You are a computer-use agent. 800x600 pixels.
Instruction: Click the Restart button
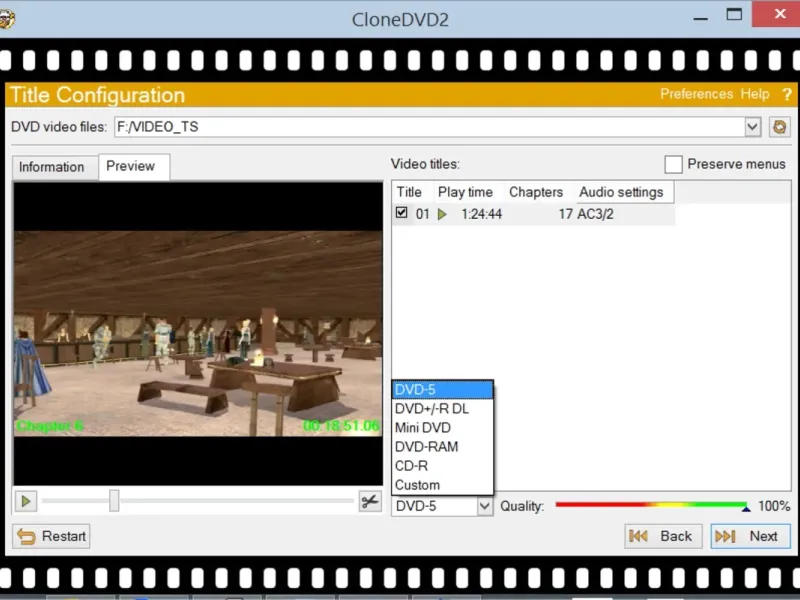point(51,536)
